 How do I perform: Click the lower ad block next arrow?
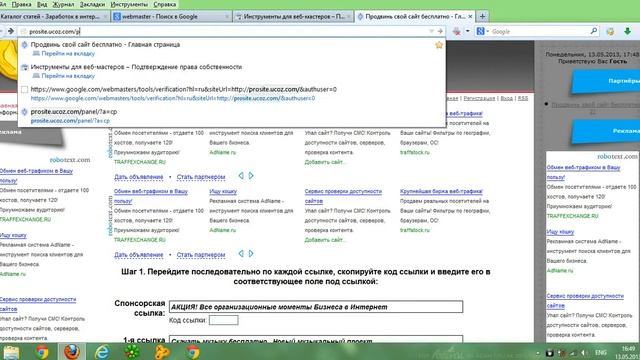tap(251, 253)
